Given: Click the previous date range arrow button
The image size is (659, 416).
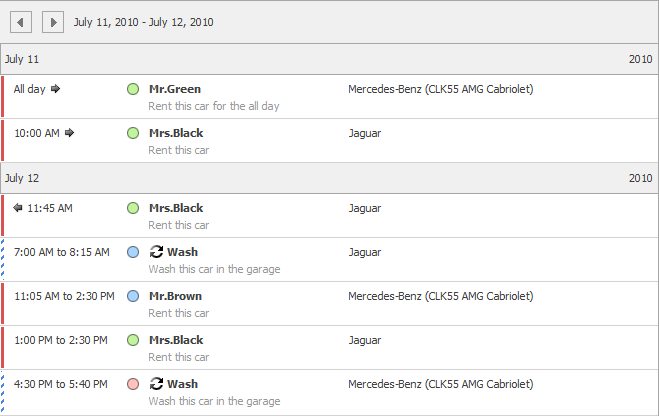Looking at the screenshot, I should [22, 21].
